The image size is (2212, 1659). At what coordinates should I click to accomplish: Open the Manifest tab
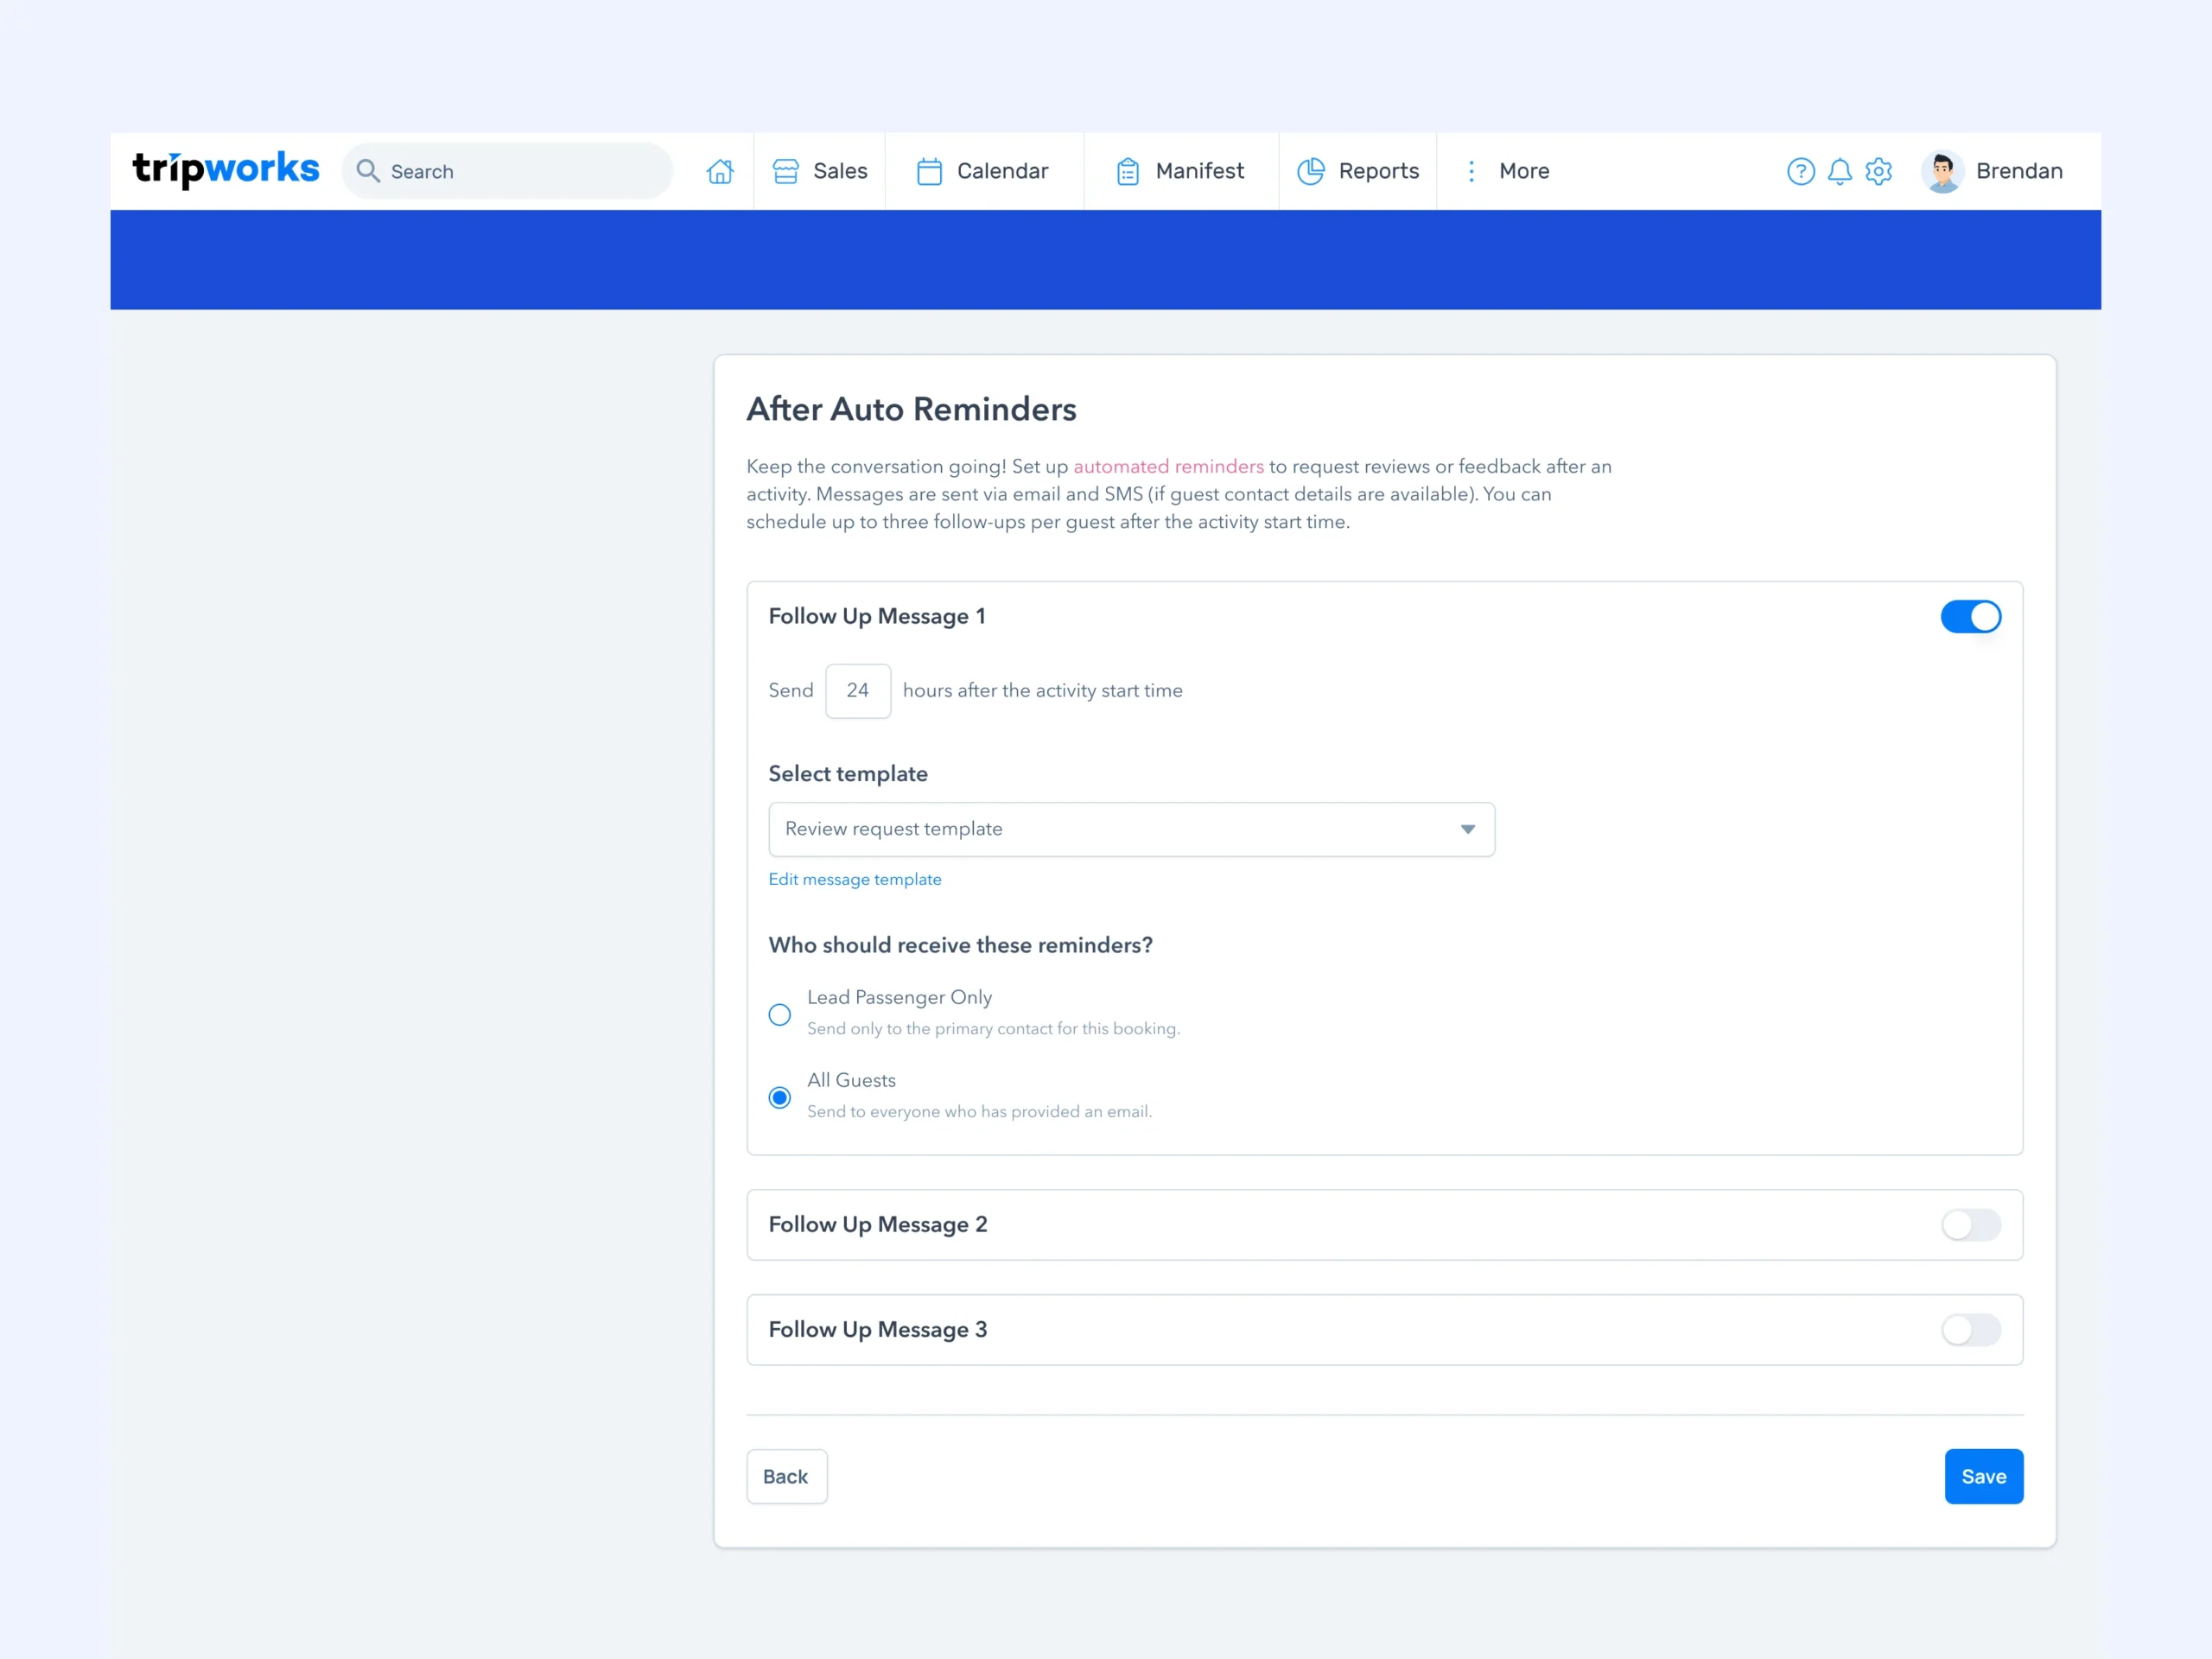point(1181,171)
